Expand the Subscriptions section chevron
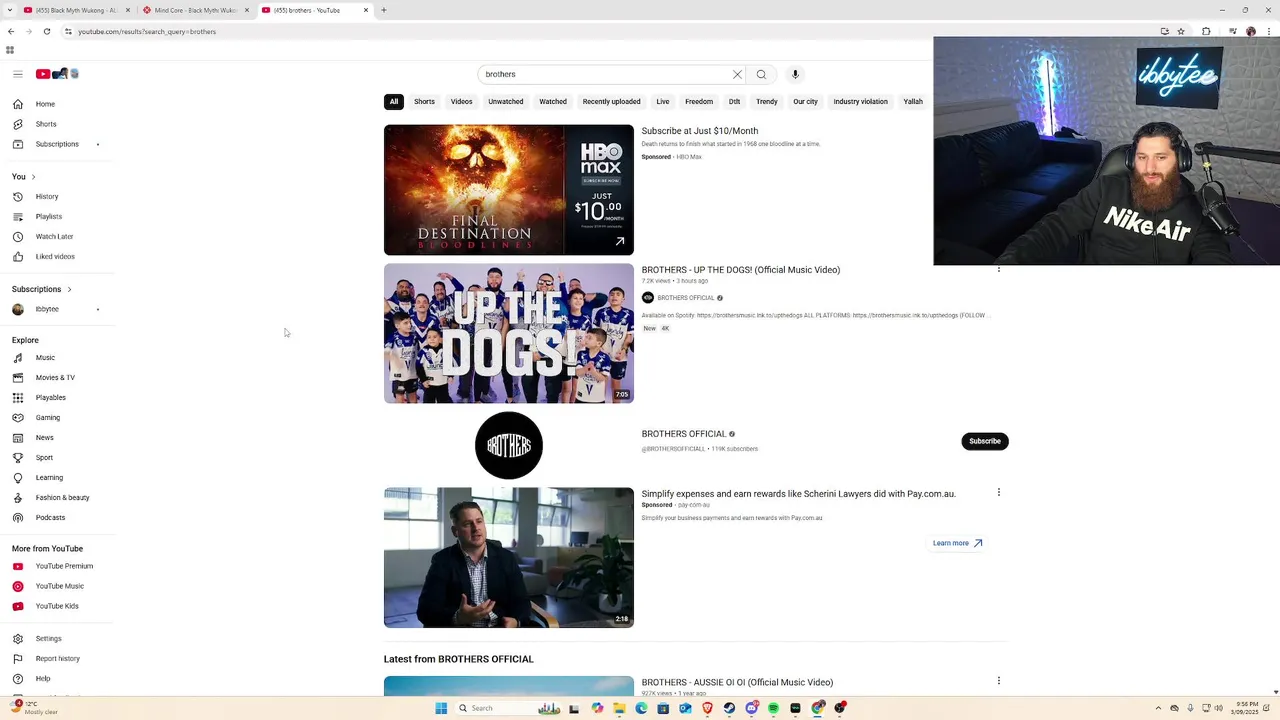1280x720 pixels. pyautogui.click(x=69, y=289)
